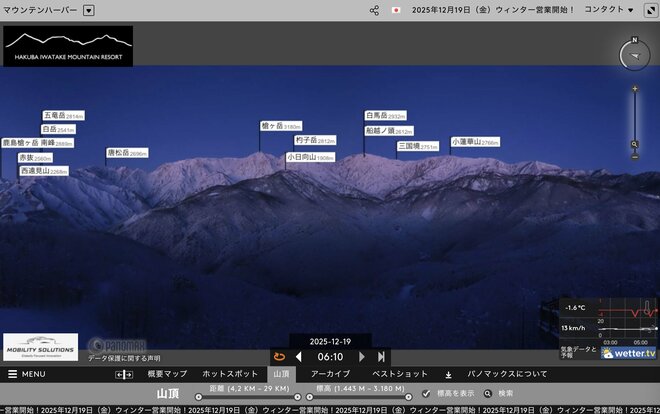Click the 2025-12-19 date display

[330, 342]
